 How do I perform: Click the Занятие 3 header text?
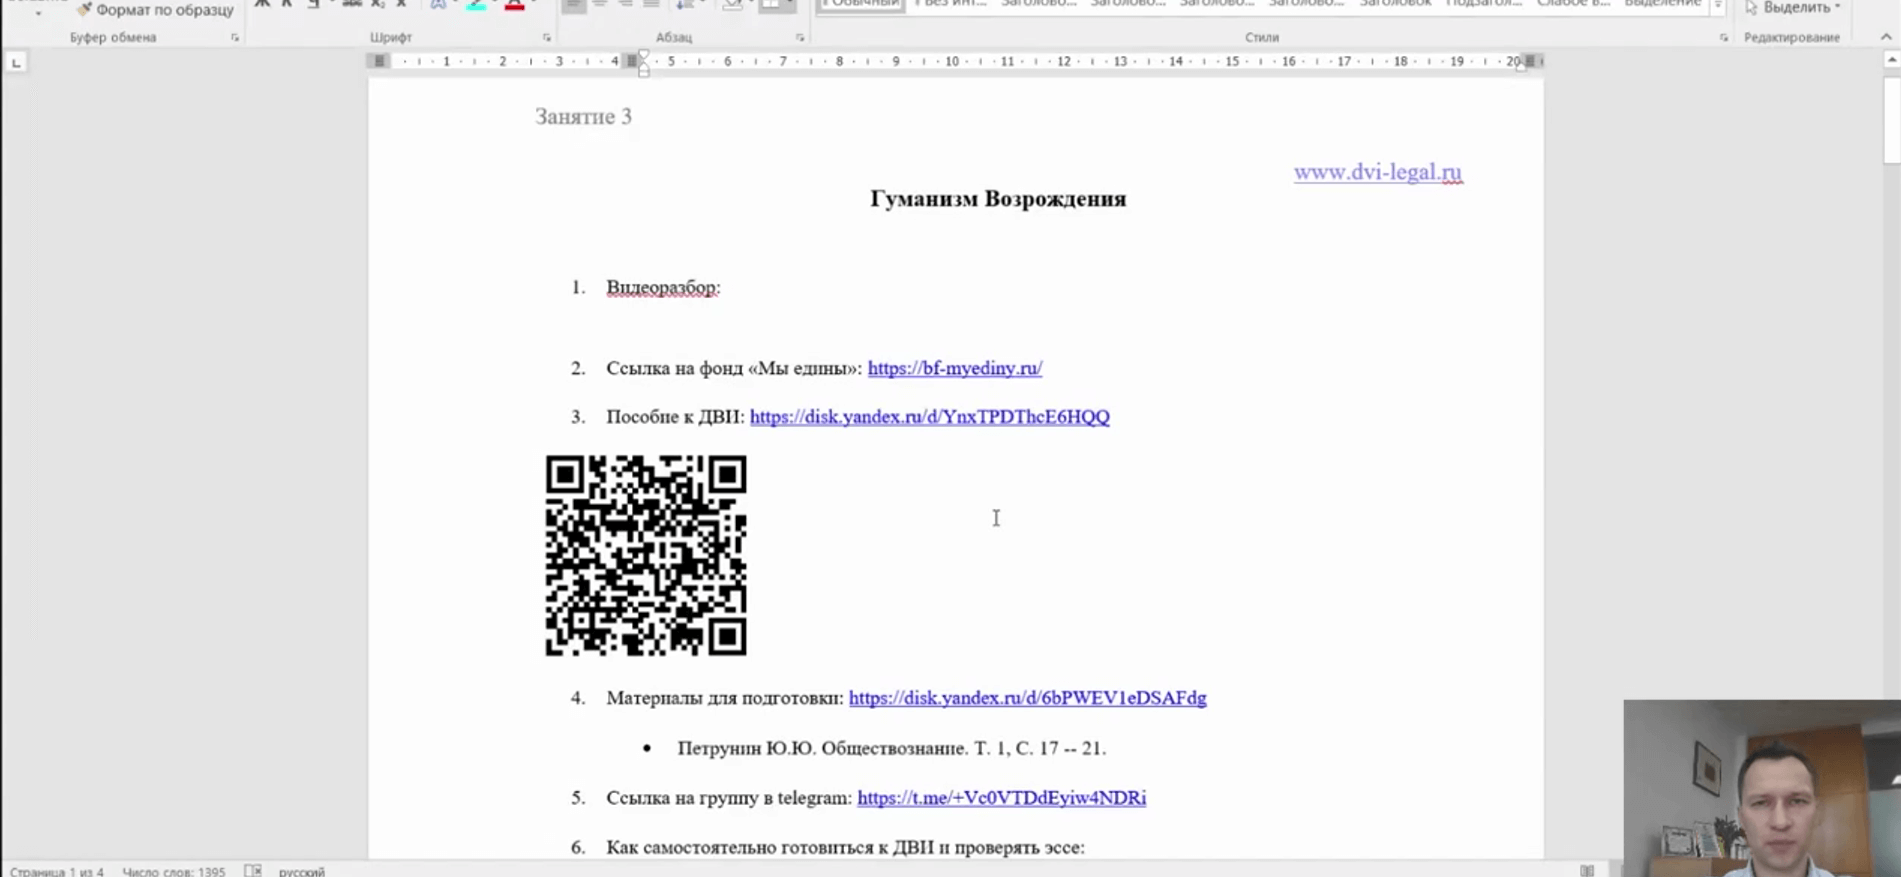(x=583, y=117)
